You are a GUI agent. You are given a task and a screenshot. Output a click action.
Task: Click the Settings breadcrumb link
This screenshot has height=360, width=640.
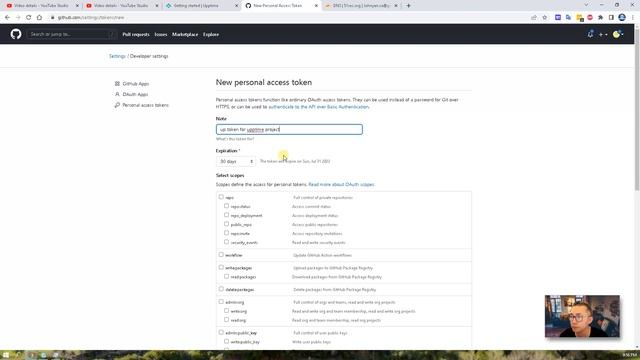(x=117, y=56)
